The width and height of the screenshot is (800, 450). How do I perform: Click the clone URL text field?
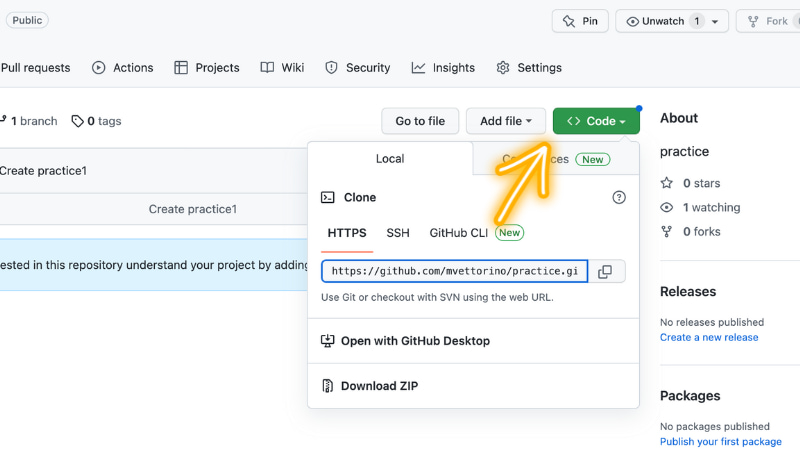(x=454, y=272)
